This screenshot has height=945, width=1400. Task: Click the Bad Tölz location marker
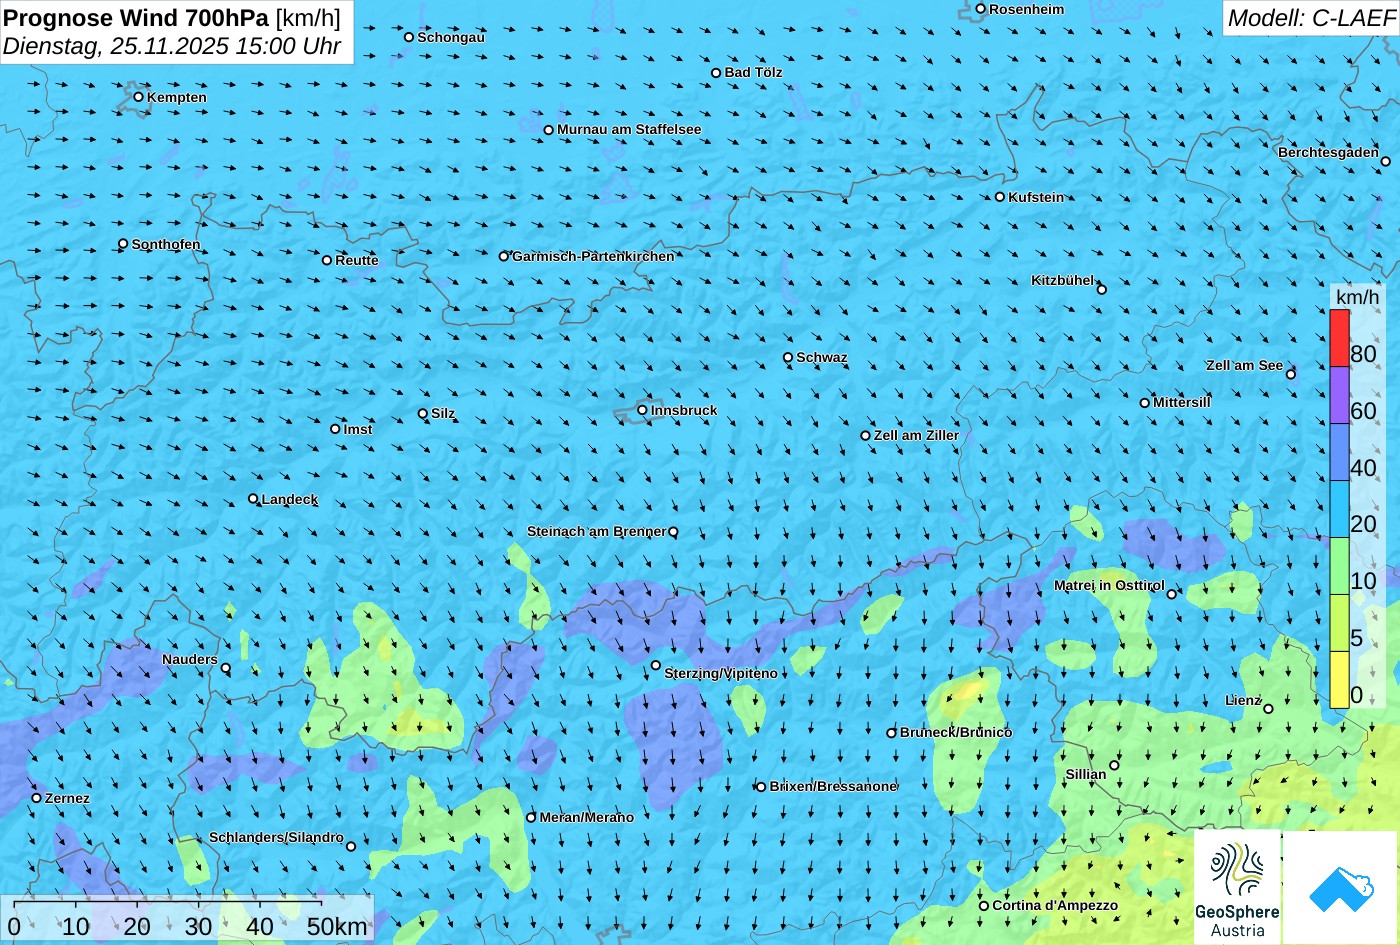(716, 73)
